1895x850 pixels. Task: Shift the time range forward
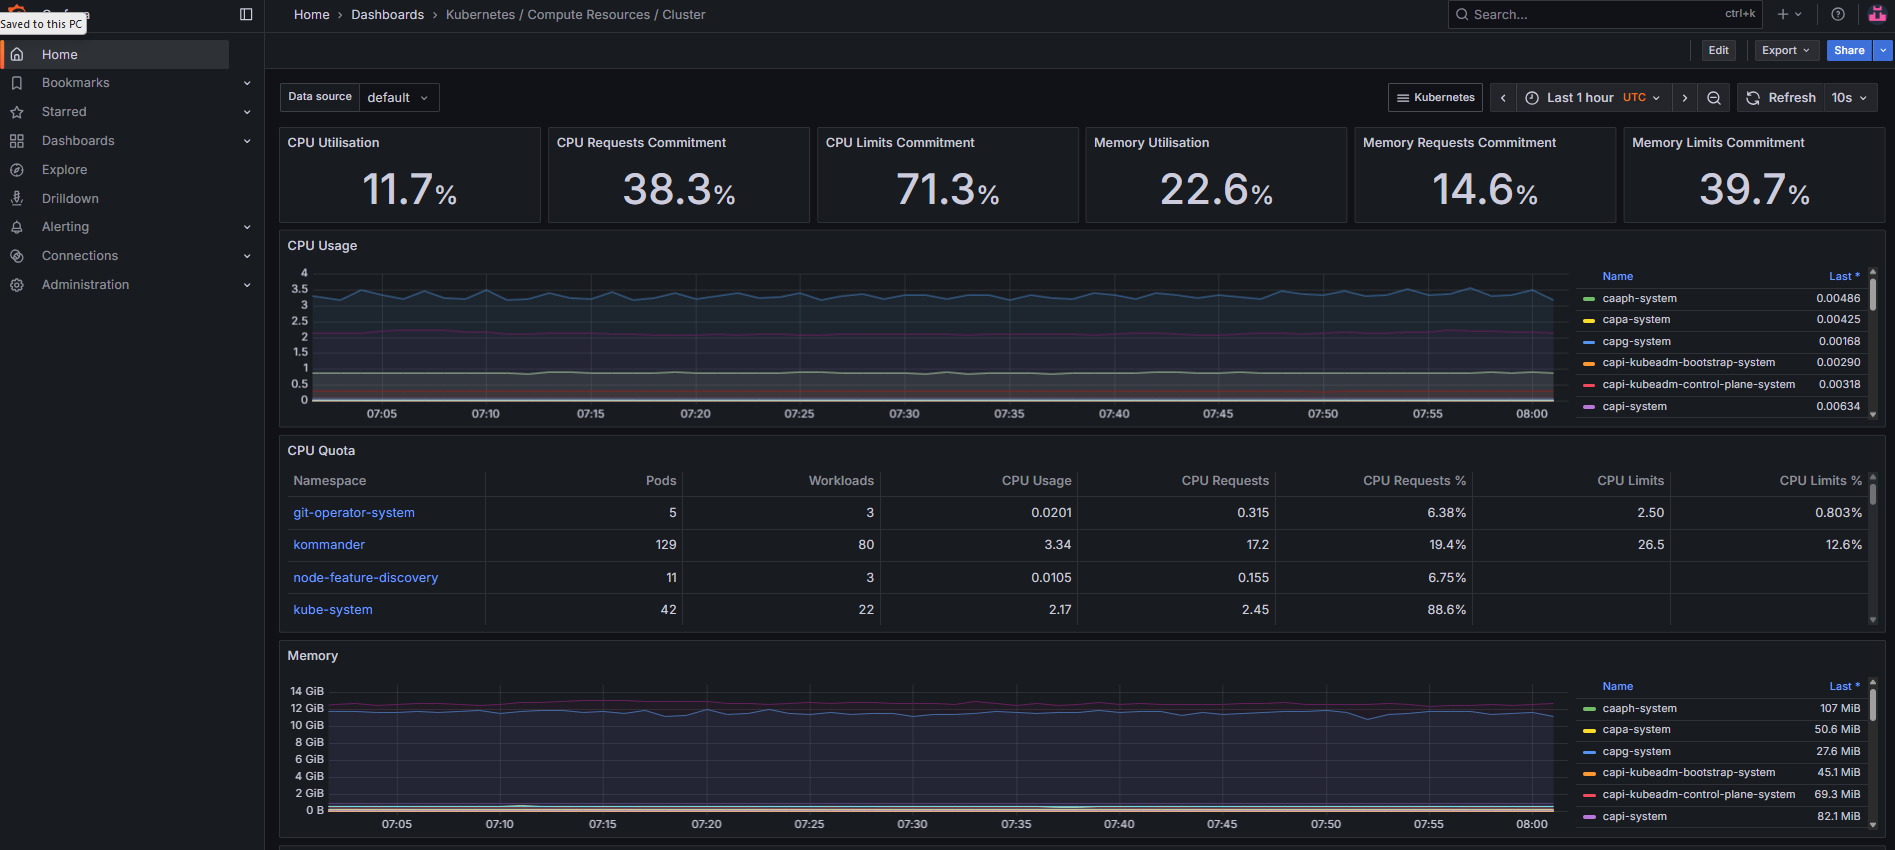click(1685, 98)
